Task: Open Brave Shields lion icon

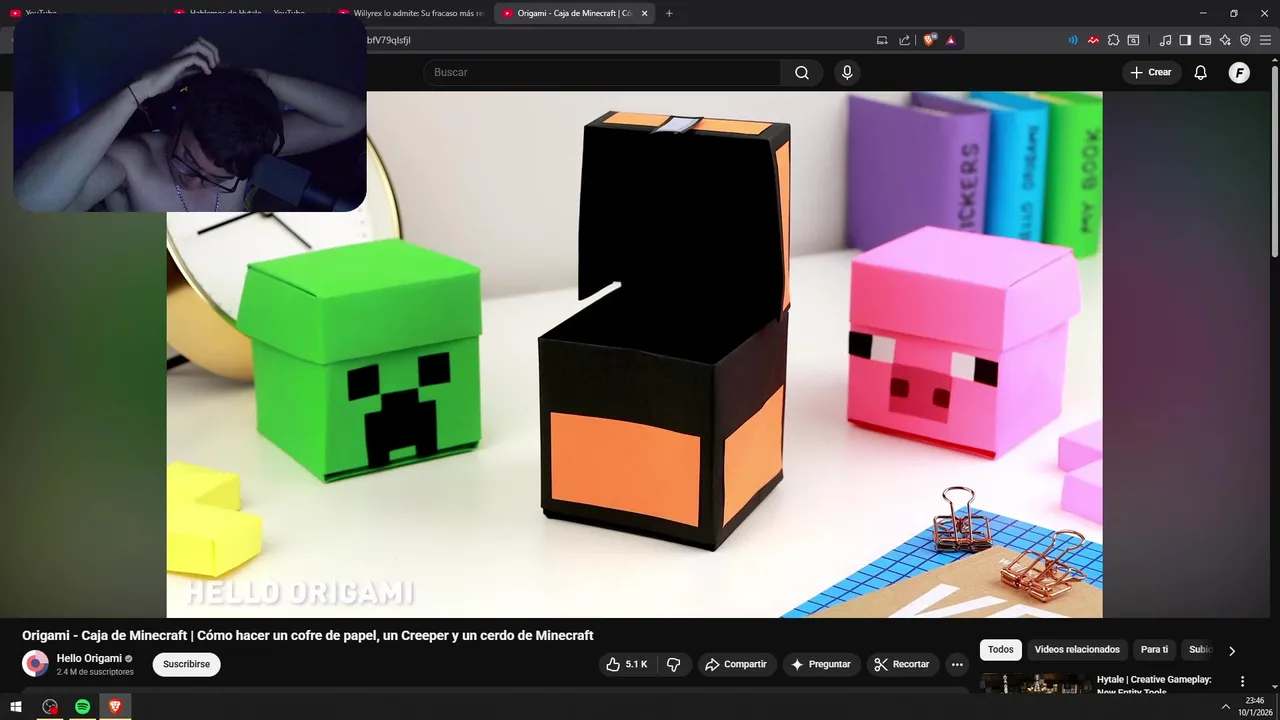Action: click(929, 40)
